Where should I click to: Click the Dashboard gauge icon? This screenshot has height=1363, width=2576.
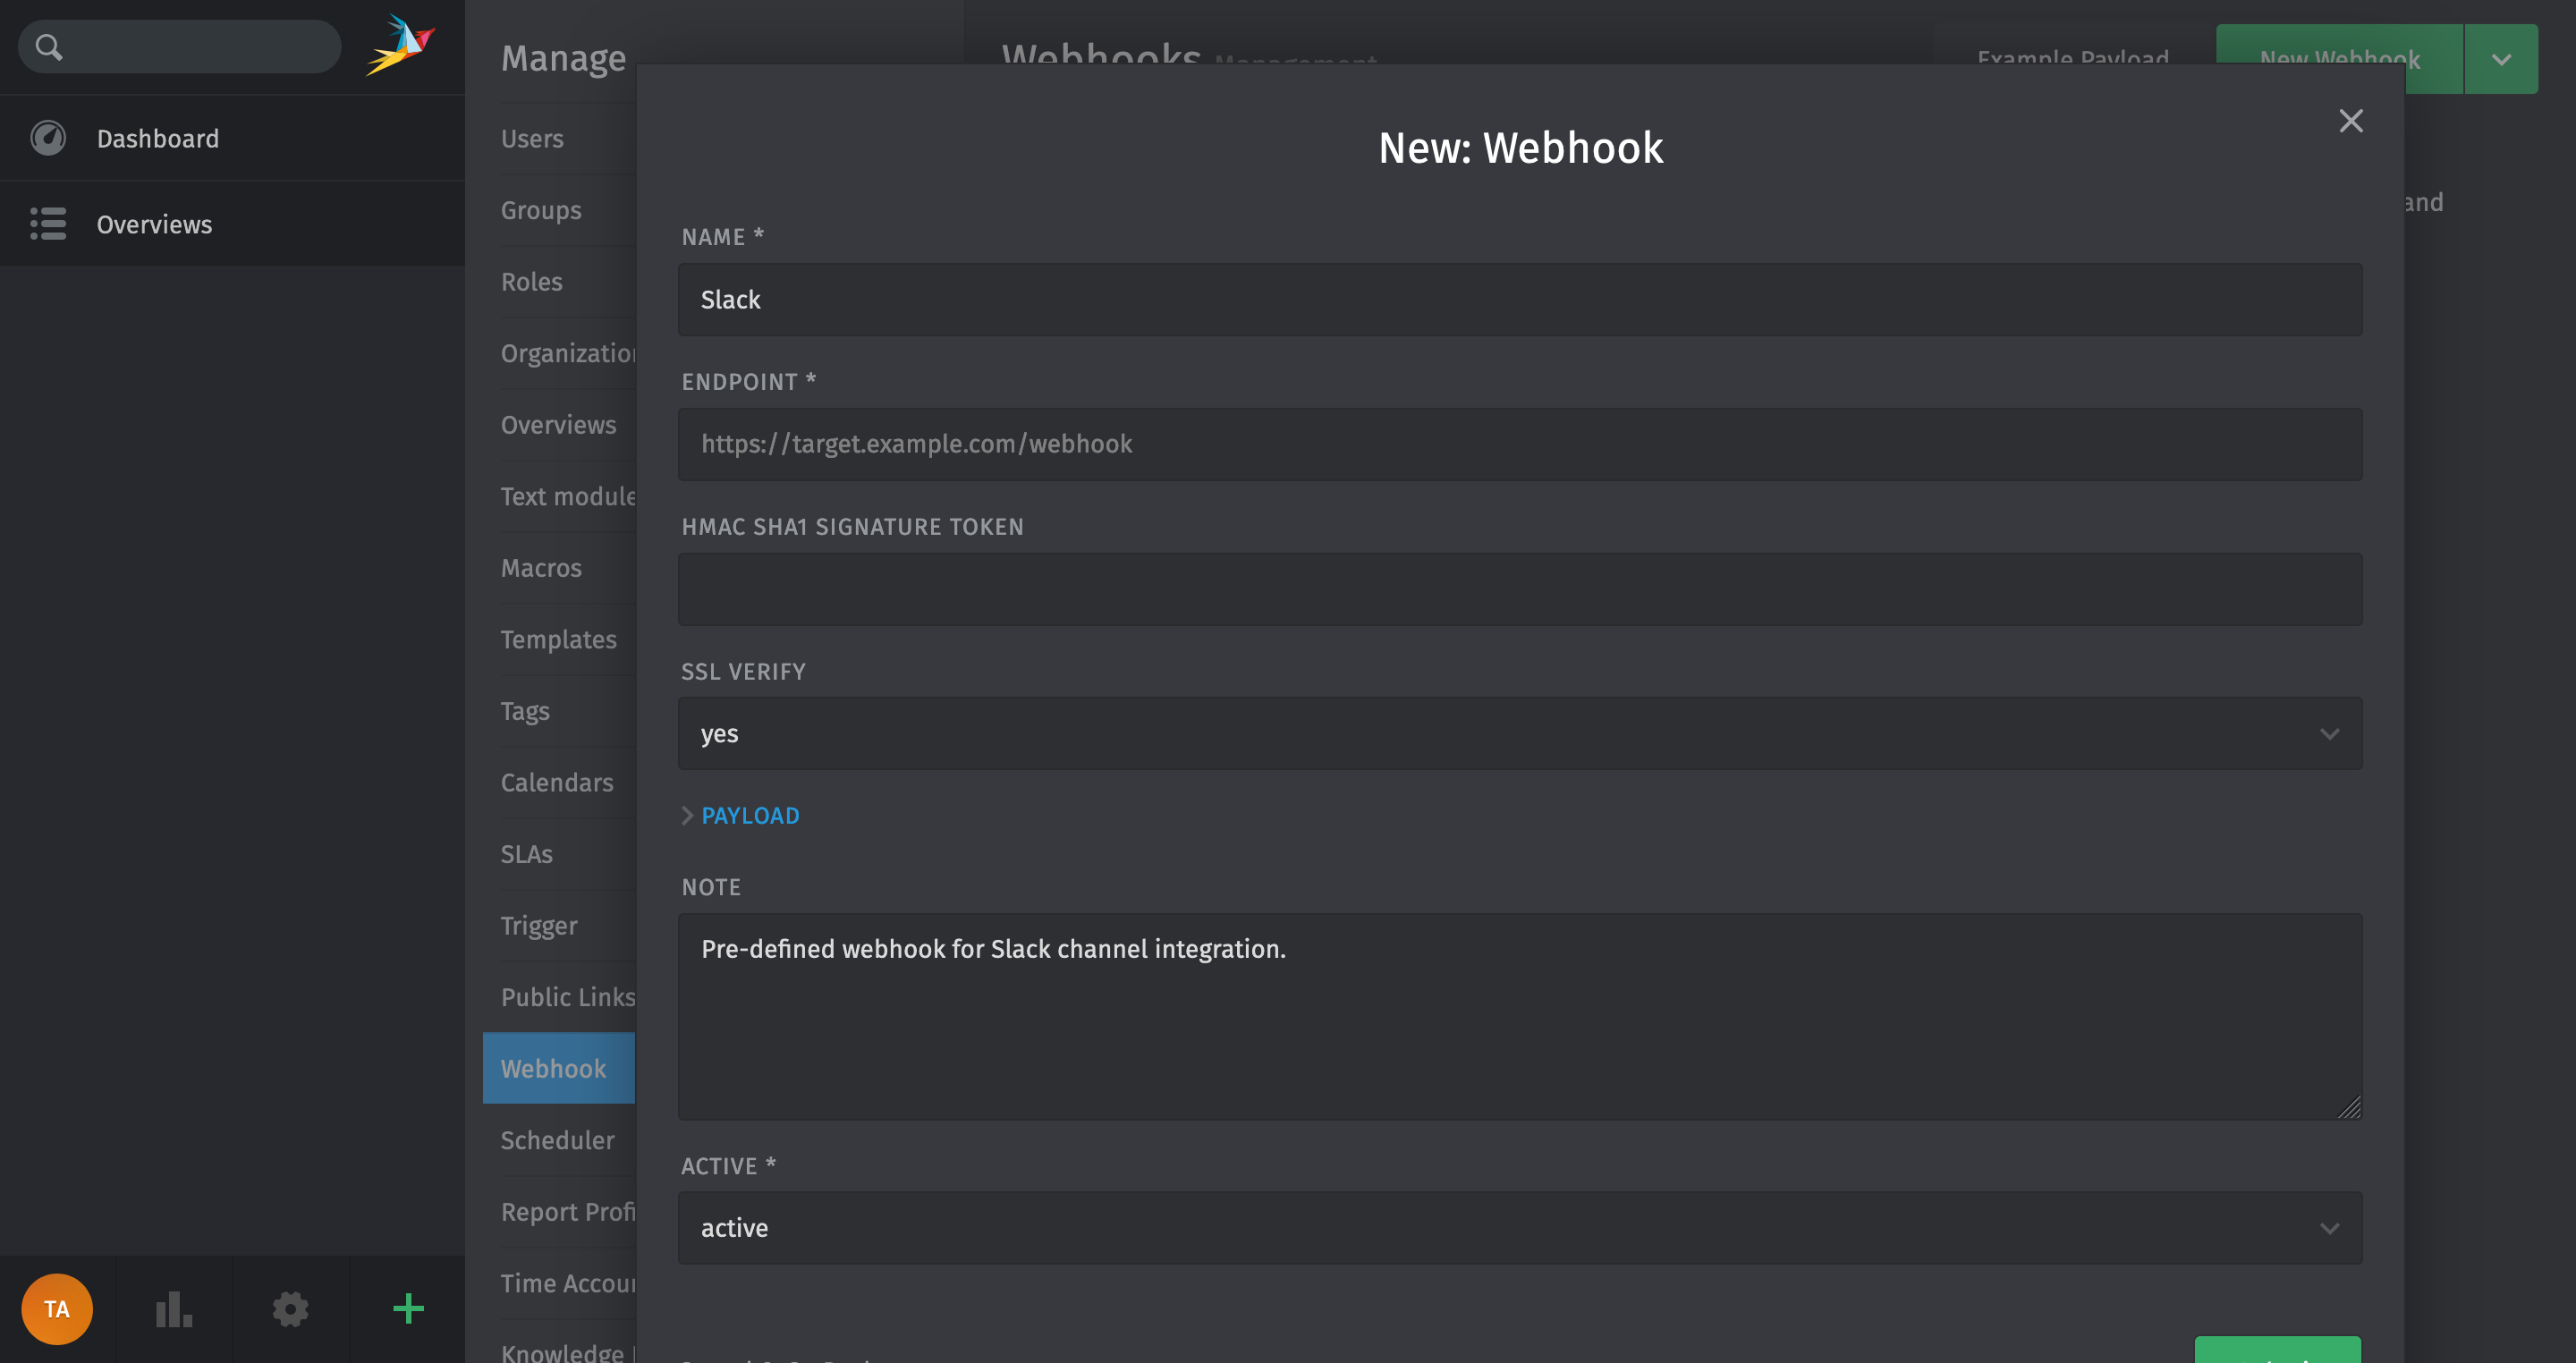point(48,138)
